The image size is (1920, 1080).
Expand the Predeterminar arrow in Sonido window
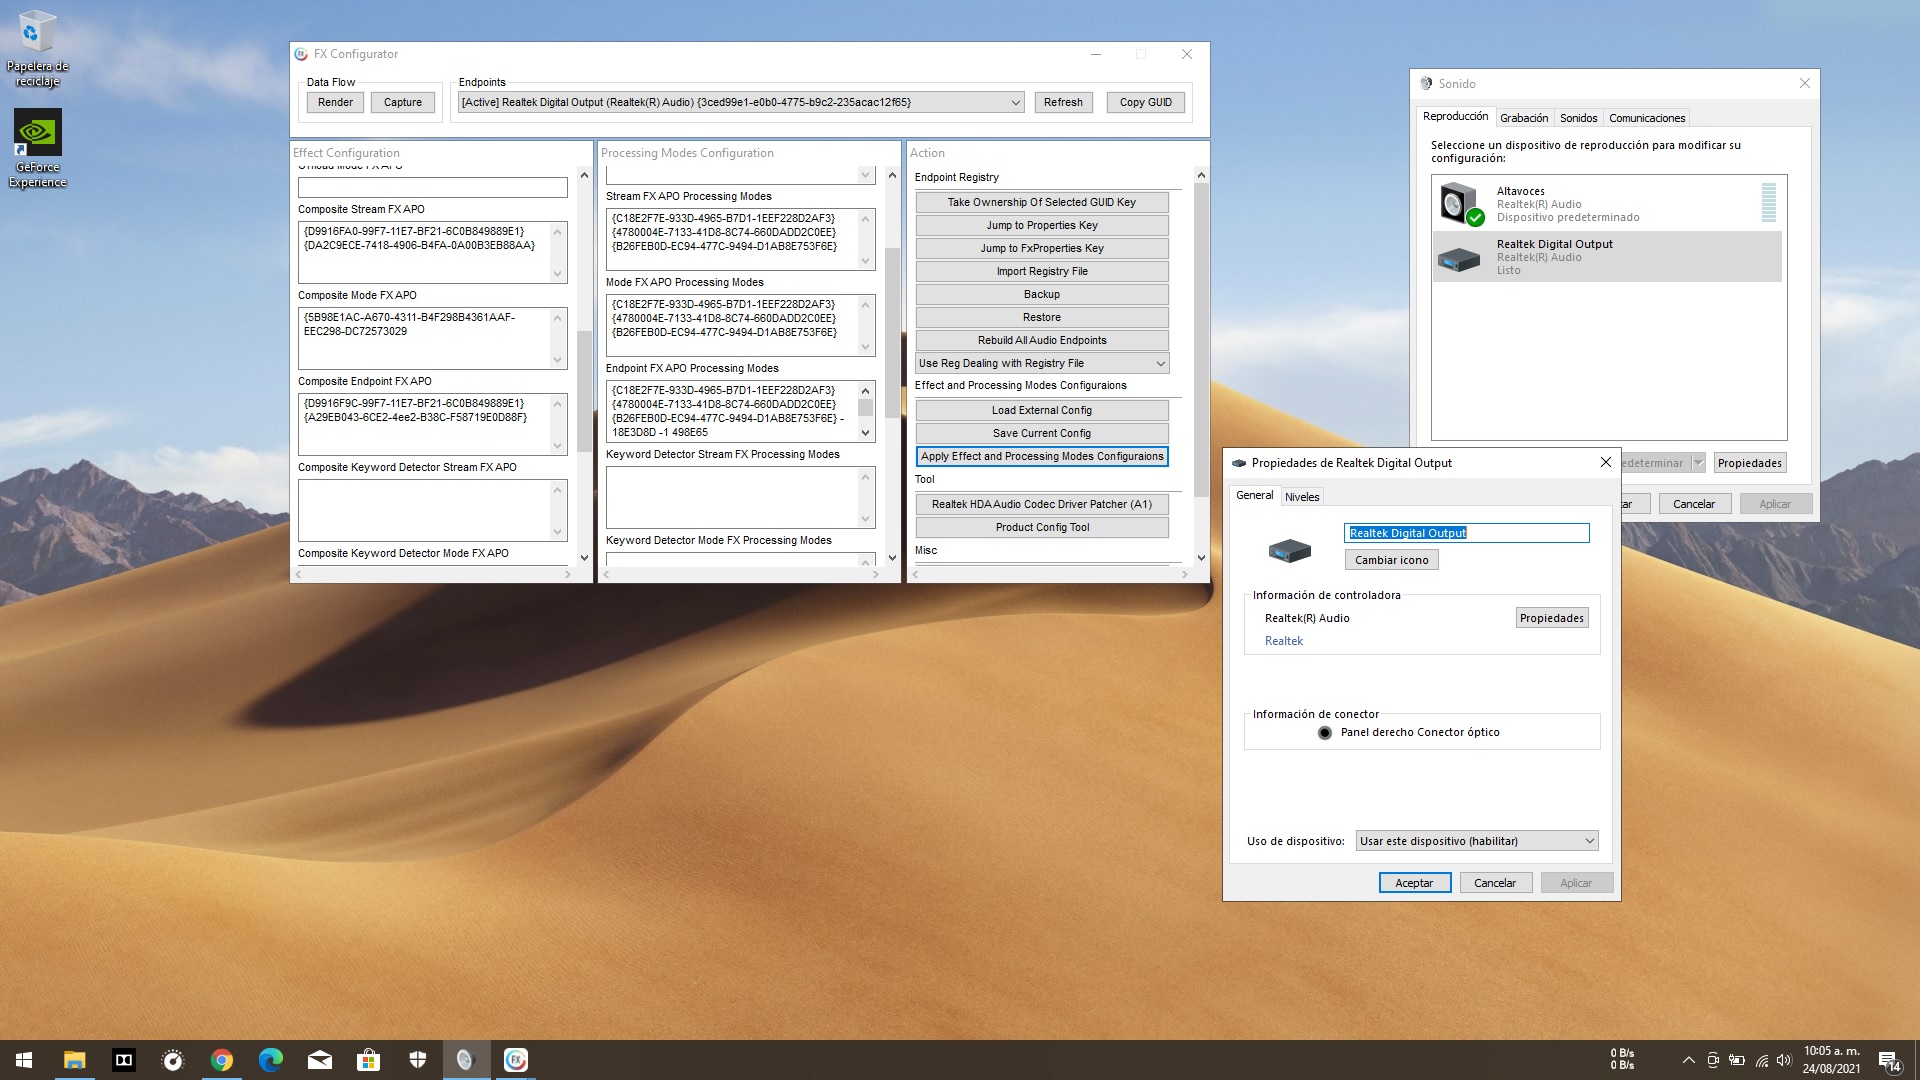click(1698, 463)
